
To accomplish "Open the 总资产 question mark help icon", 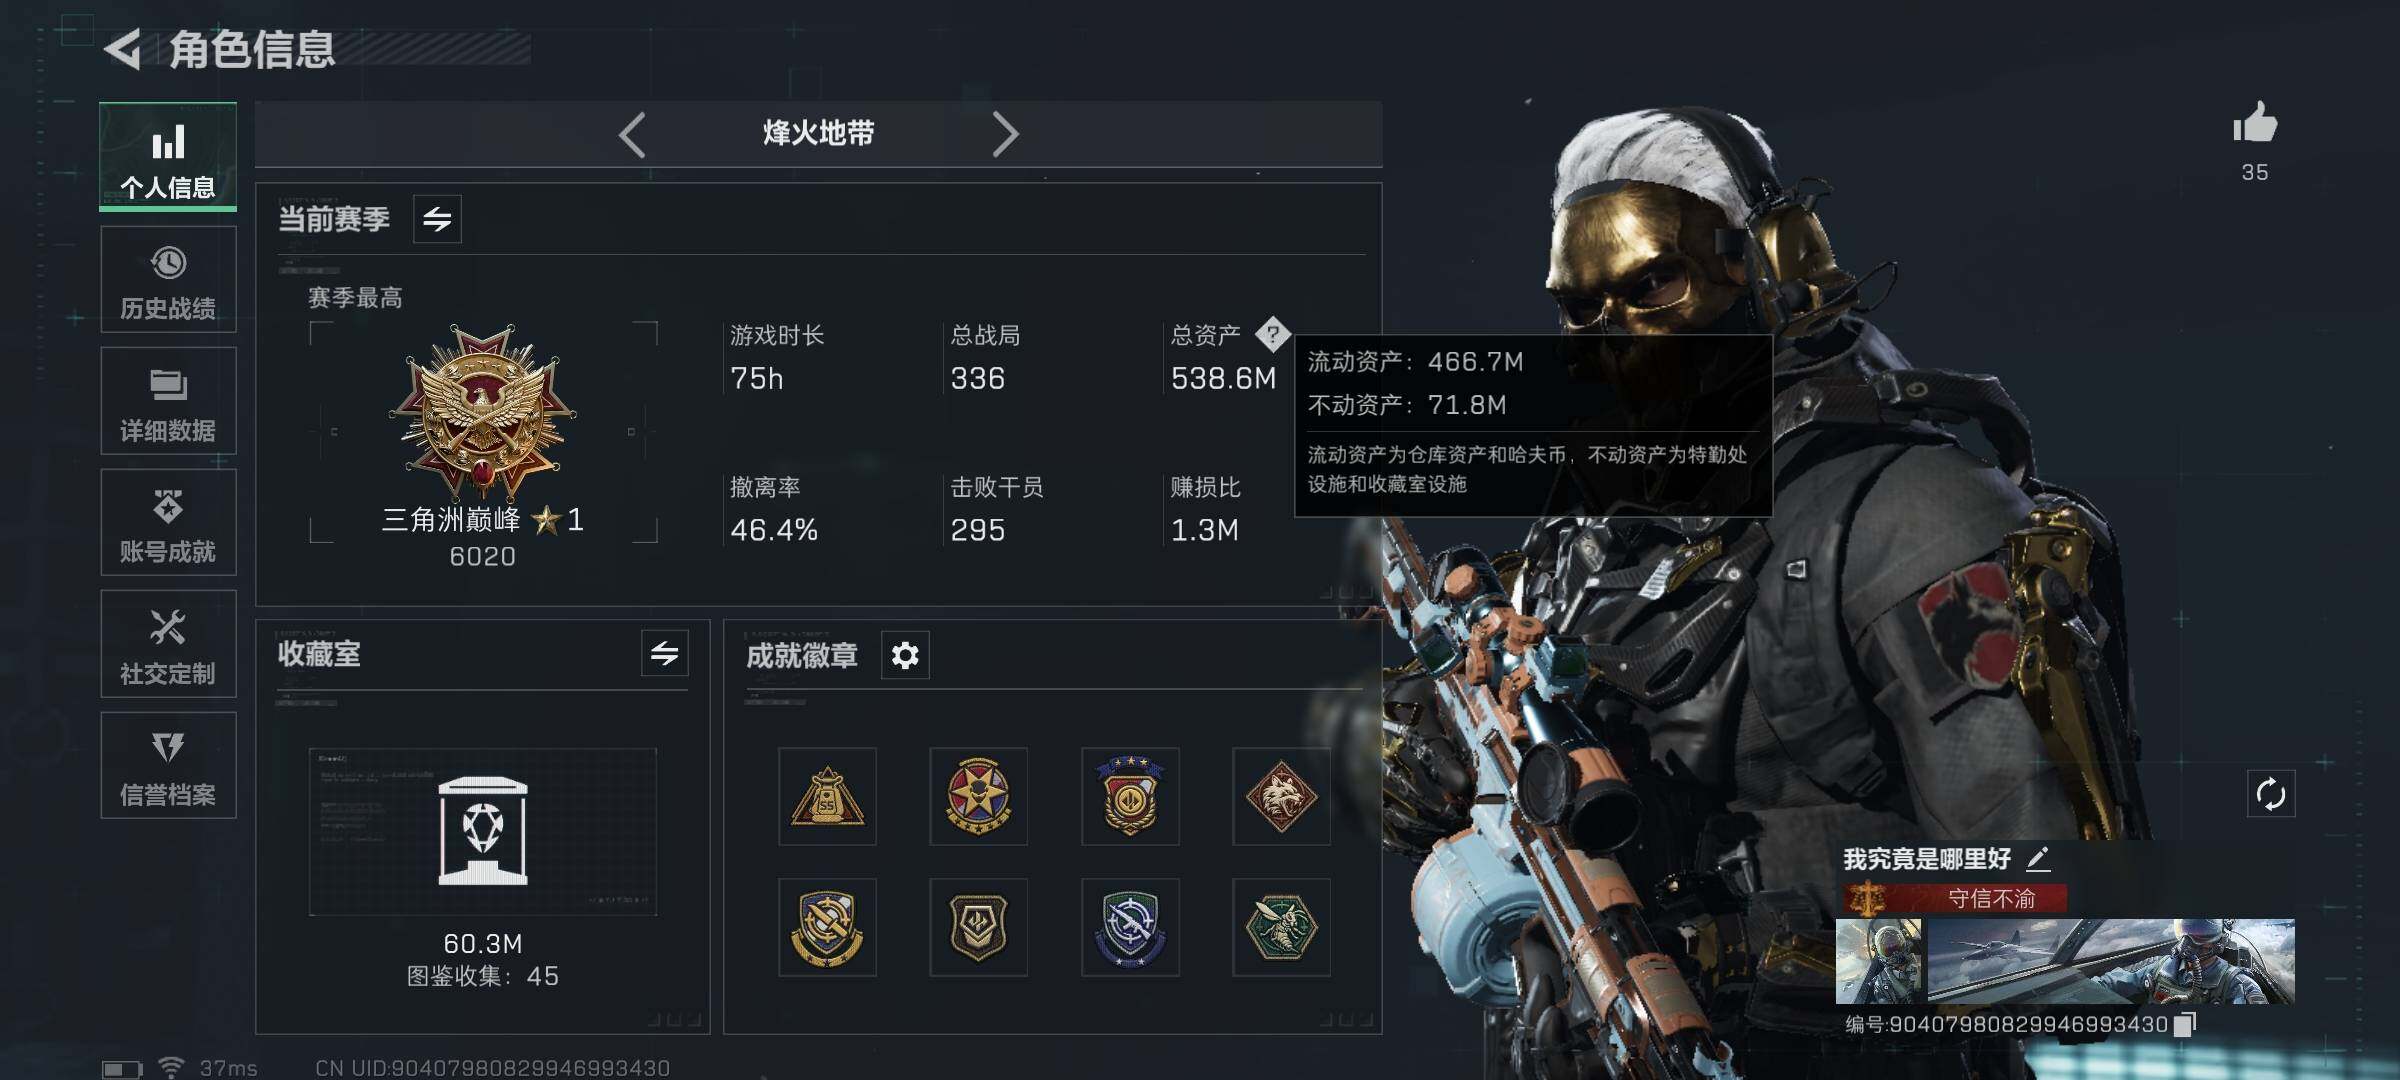I will click(1272, 334).
